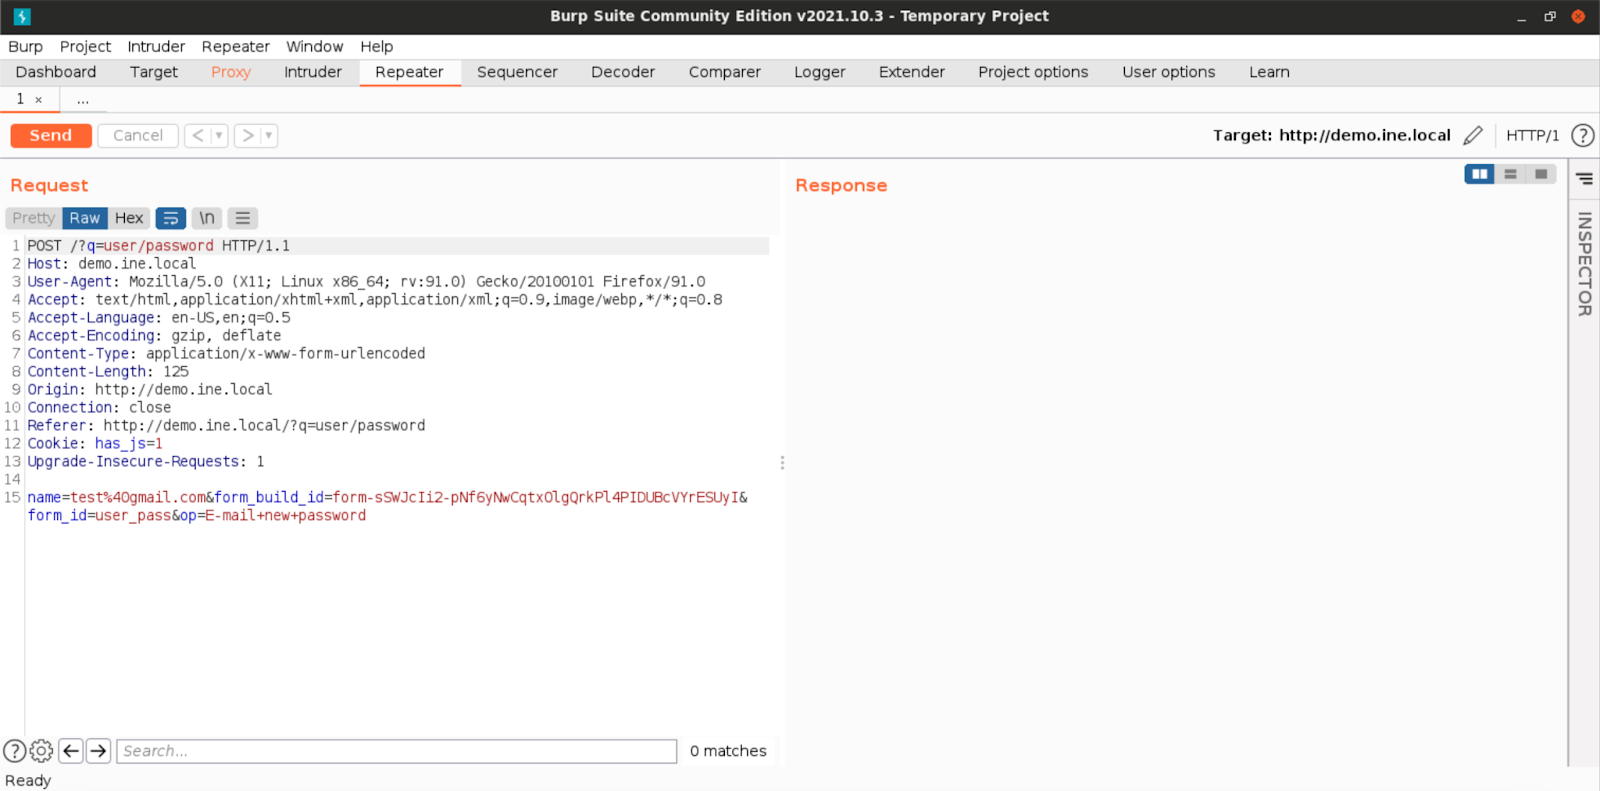Click the Burp Suite logo icon
This screenshot has width=1600, height=791.
coord(22,16)
